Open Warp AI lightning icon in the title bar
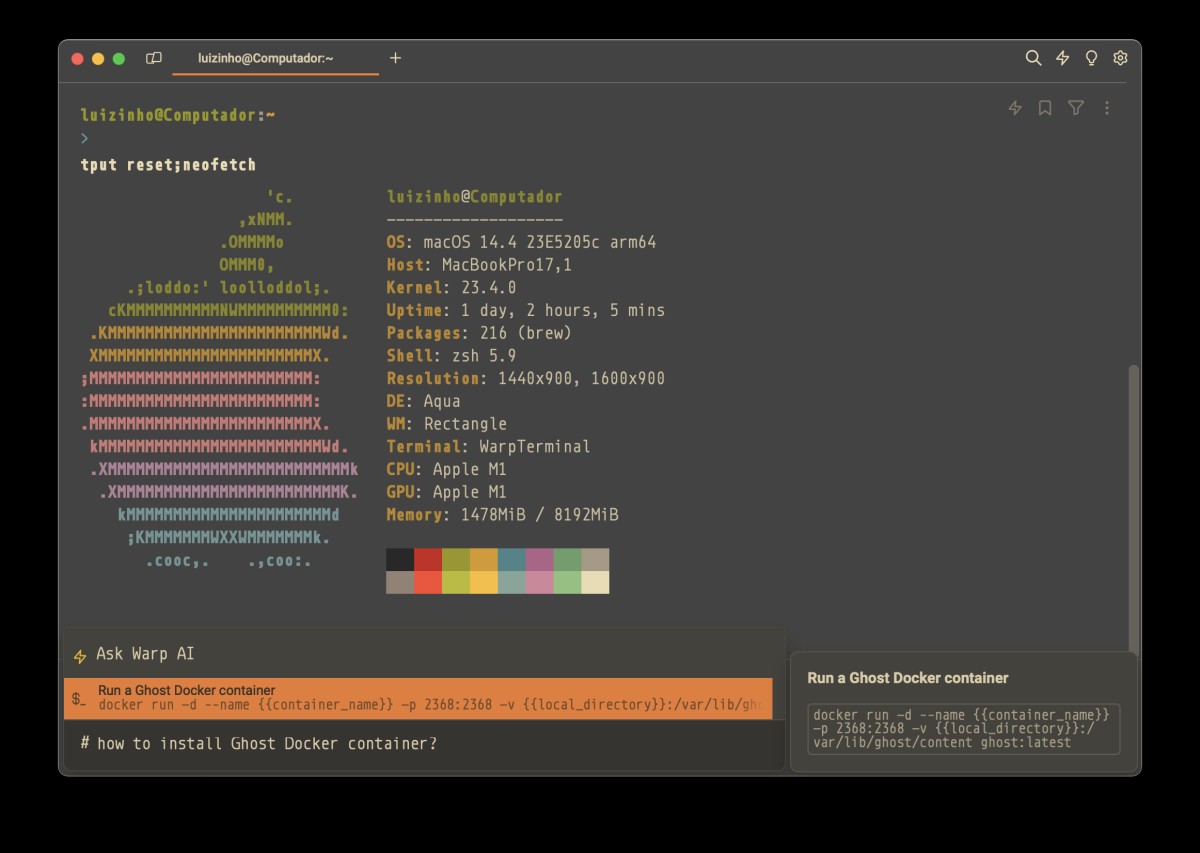1200x853 pixels. pos(1062,58)
